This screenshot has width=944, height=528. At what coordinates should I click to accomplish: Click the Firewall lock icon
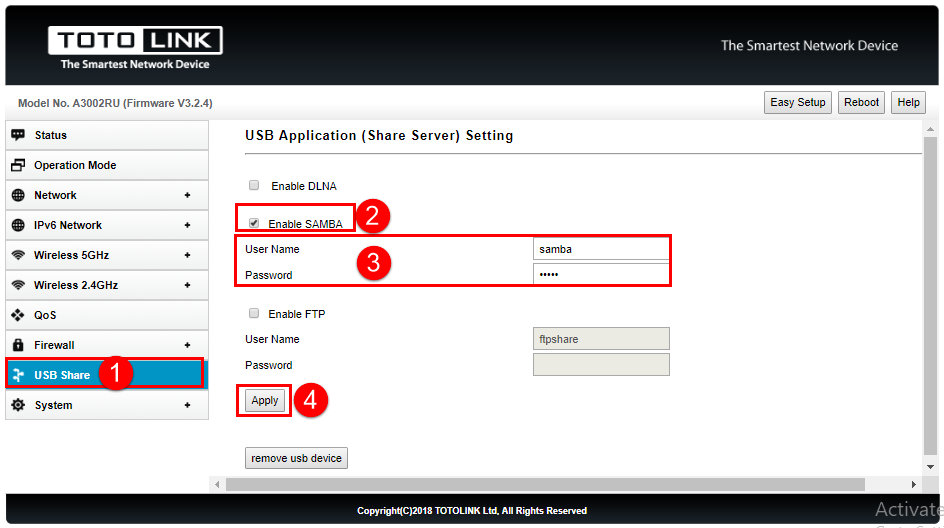pyautogui.click(x=18, y=345)
